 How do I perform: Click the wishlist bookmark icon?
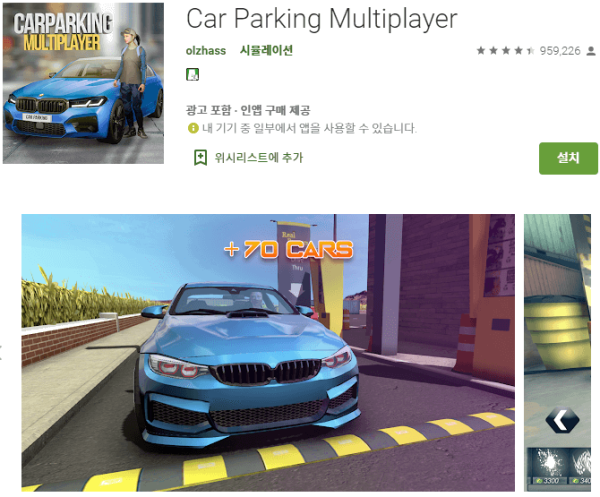(201, 158)
